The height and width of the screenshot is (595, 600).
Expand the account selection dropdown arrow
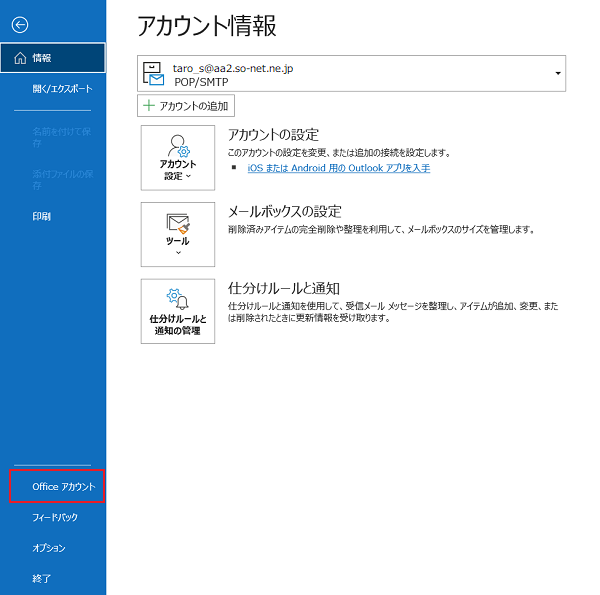pos(557,74)
